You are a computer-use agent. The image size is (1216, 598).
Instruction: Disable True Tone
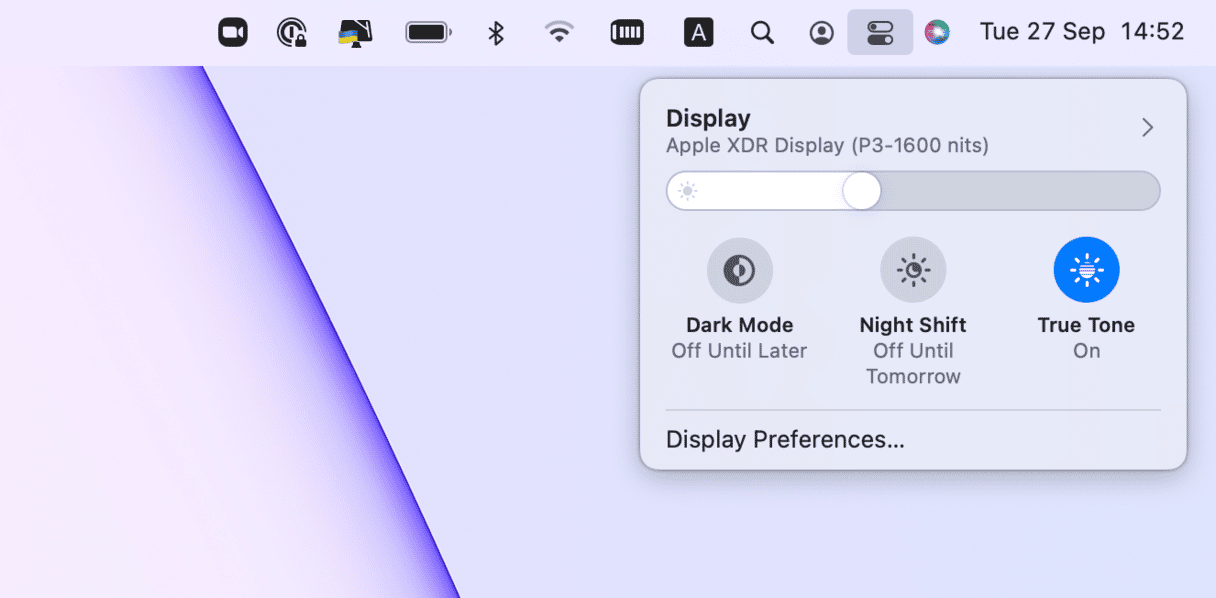[1087, 270]
